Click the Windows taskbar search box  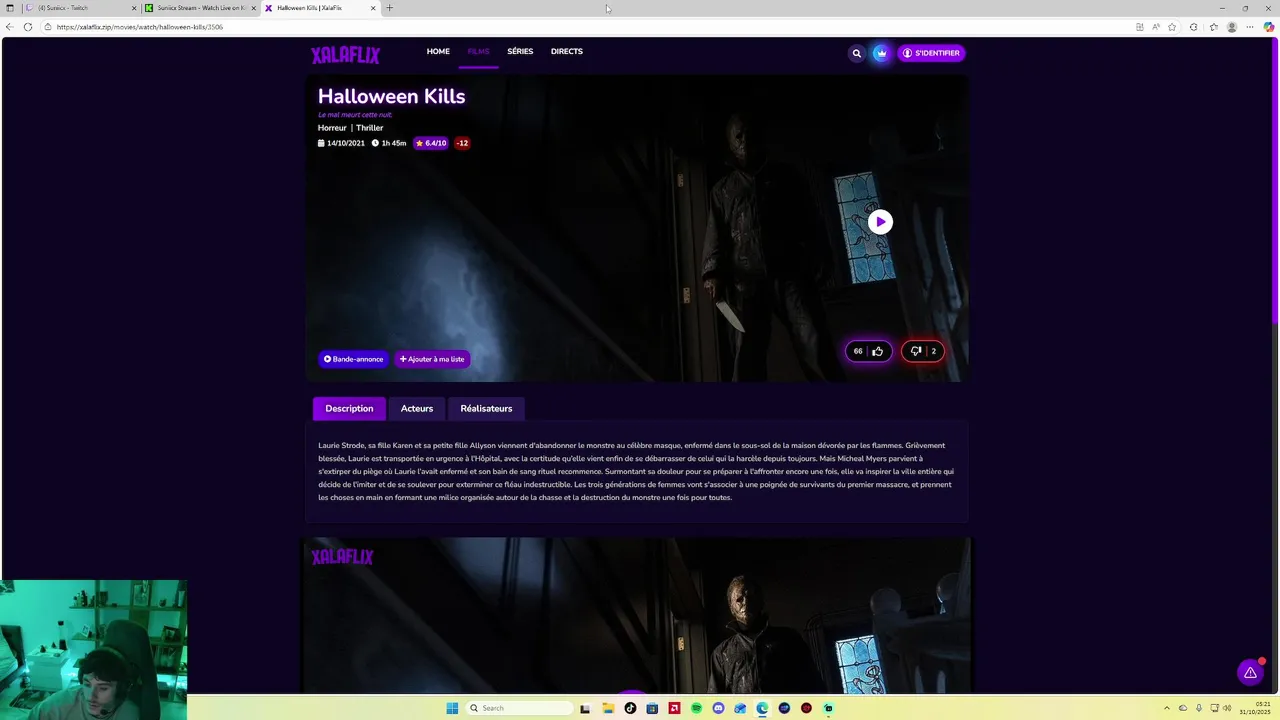click(x=520, y=708)
